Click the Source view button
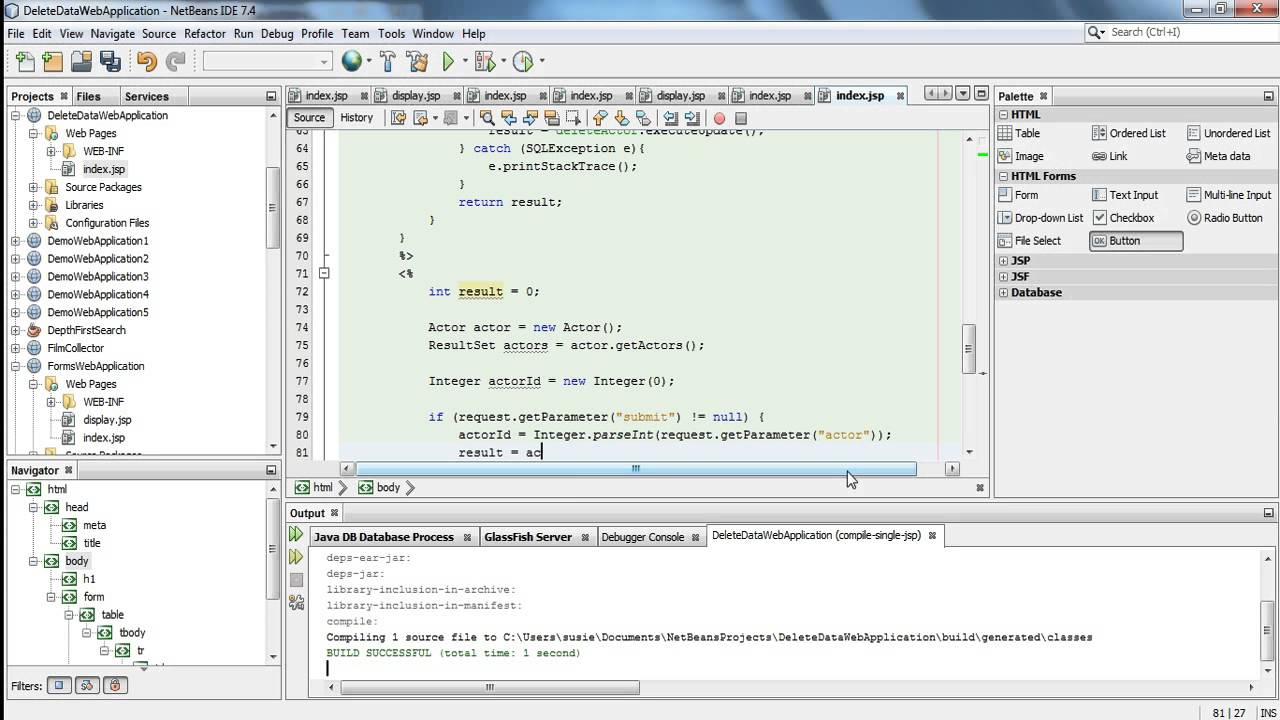 [309, 118]
